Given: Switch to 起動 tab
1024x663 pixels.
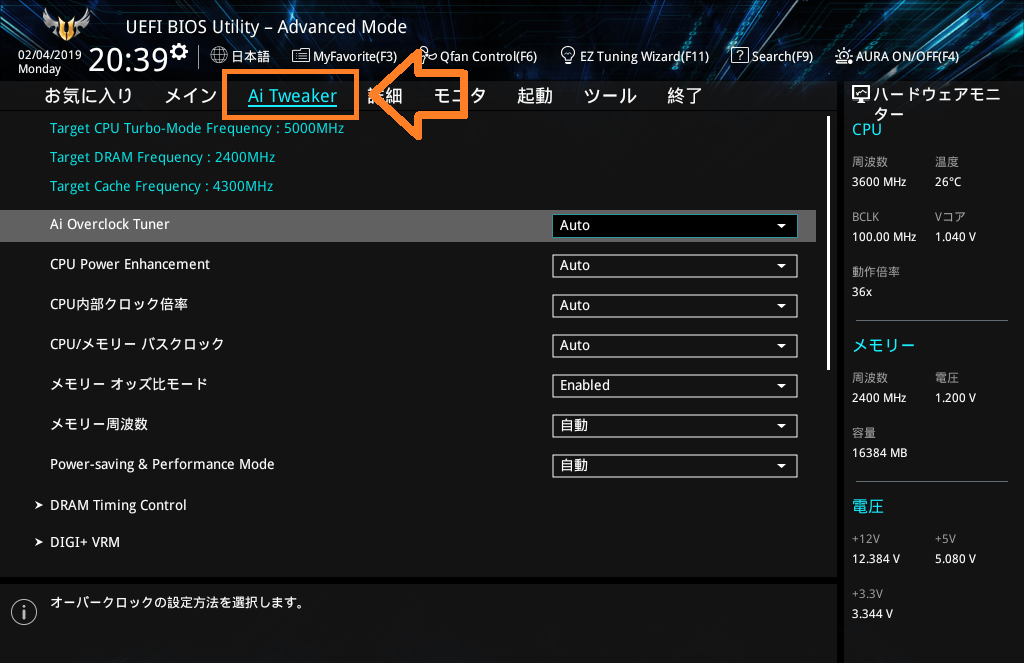Looking at the screenshot, I should [x=535, y=95].
